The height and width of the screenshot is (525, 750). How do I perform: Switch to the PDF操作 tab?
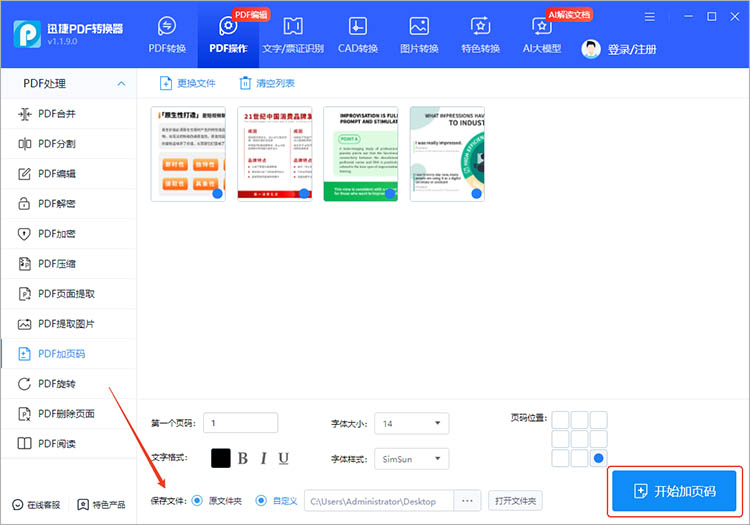click(x=228, y=34)
